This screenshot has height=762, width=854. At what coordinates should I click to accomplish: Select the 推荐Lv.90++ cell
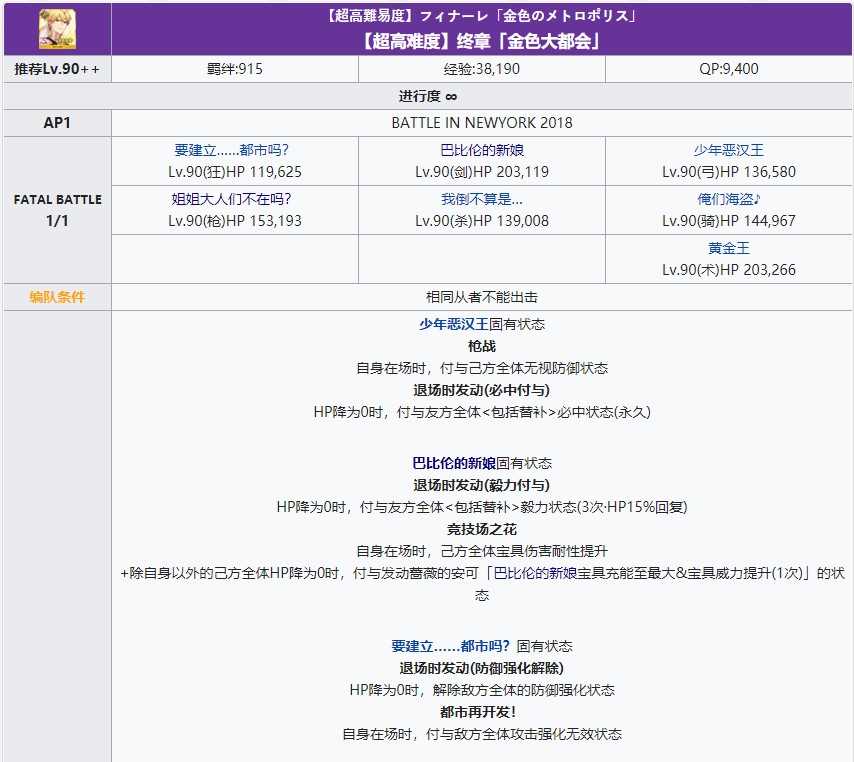point(57,69)
